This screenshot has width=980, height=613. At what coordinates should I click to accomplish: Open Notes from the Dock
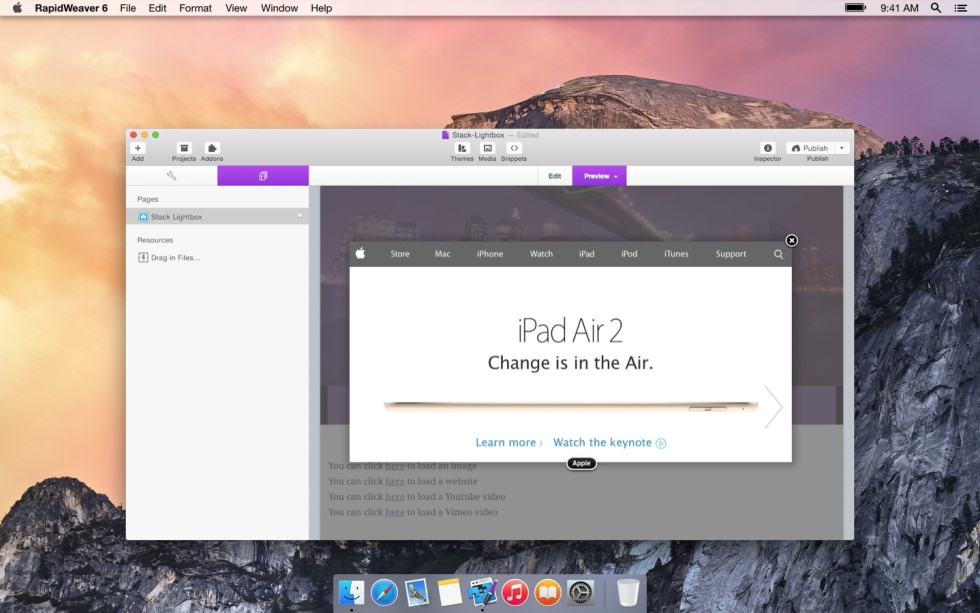tap(449, 592)
